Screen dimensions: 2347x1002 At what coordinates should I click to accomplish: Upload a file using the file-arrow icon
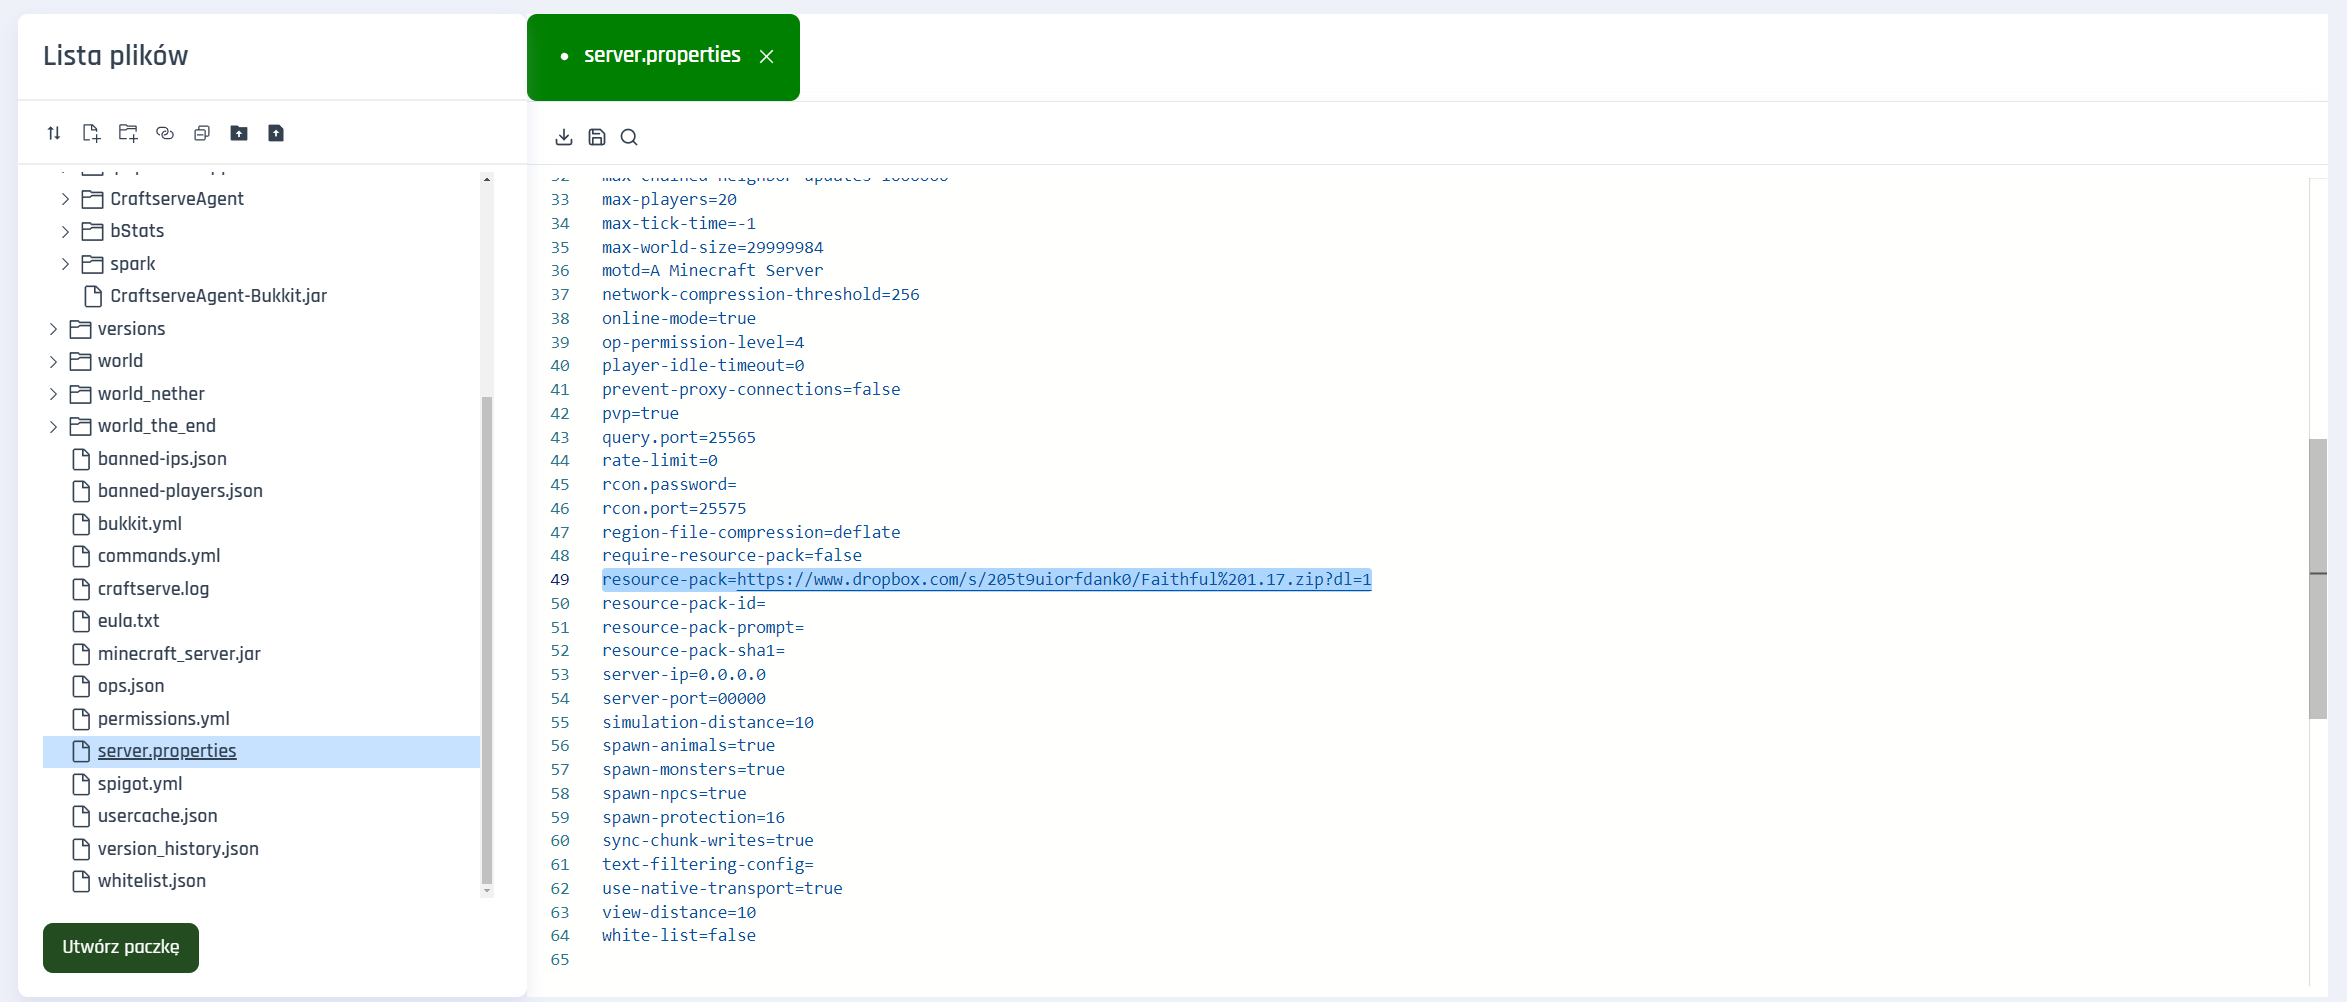276,133
